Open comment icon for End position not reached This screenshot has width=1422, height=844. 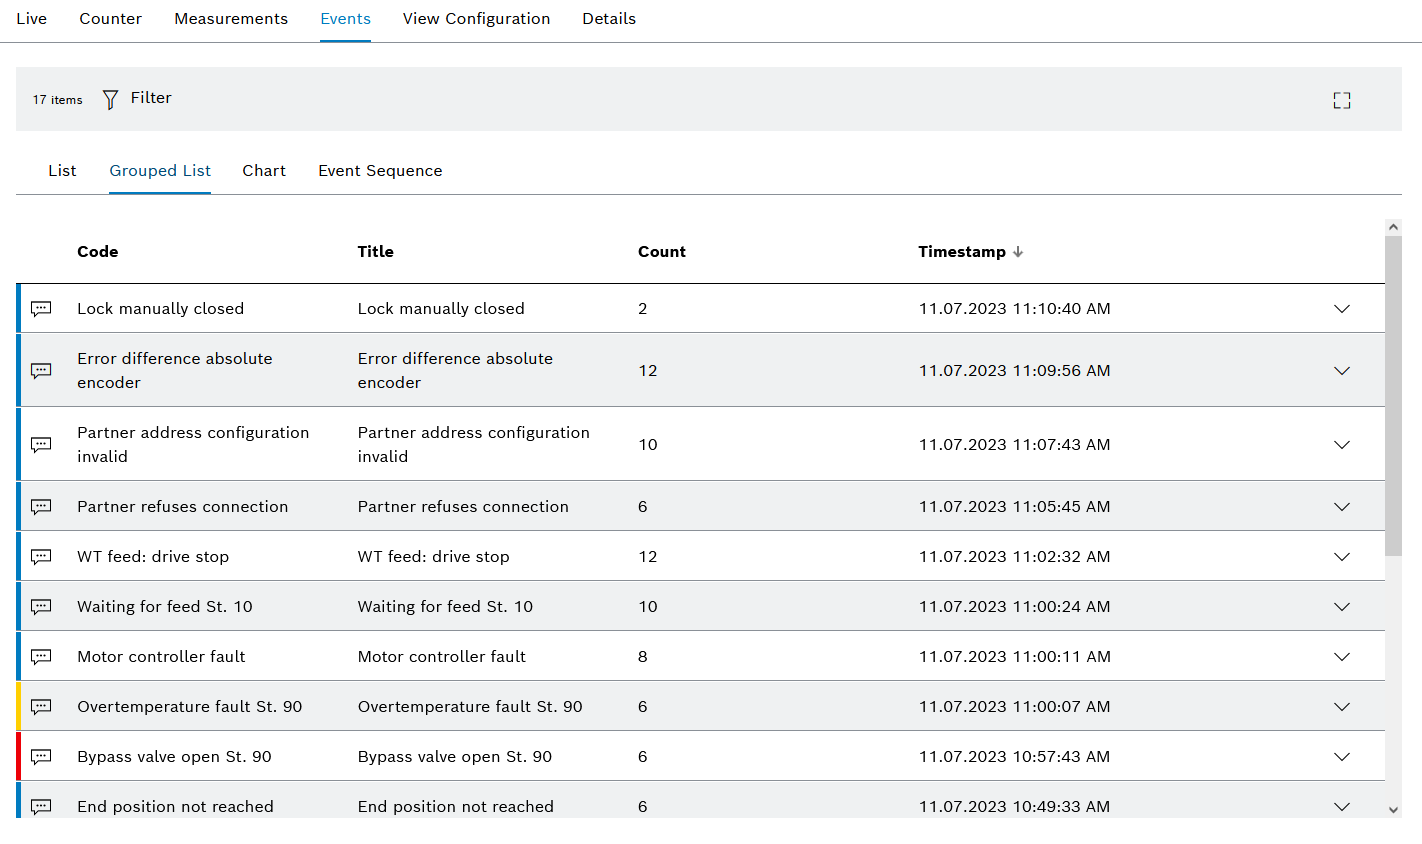pos(41,807)
